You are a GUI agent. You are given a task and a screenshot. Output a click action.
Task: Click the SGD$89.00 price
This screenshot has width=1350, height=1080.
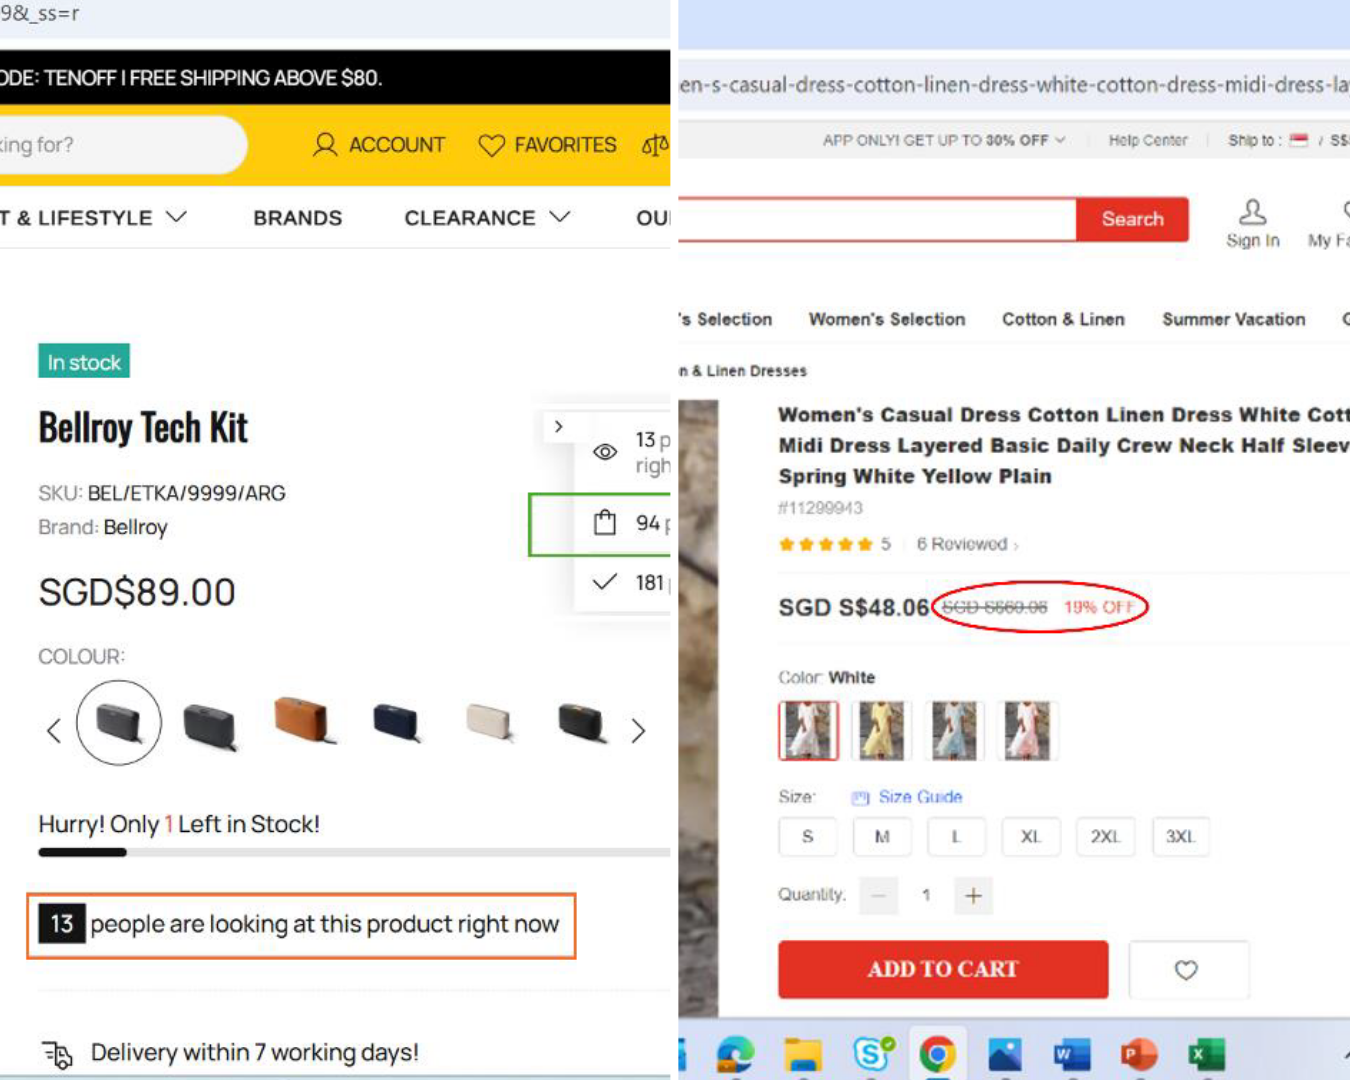pyautogui.click(x=137, y=592)
